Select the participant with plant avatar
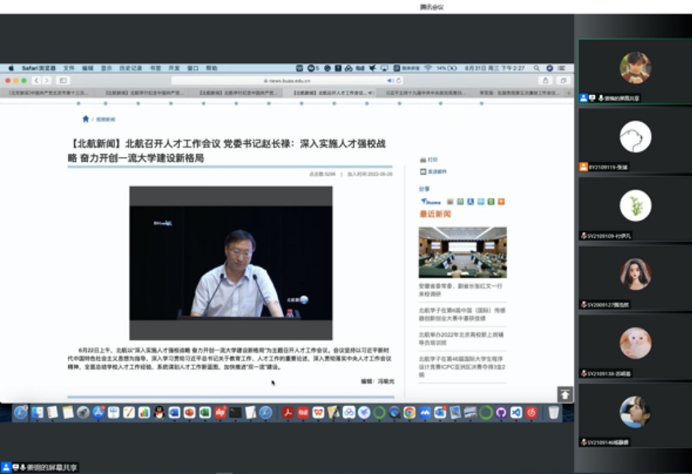Image resolution: width=693 pixels, height=474 pixels. (635, 205)
